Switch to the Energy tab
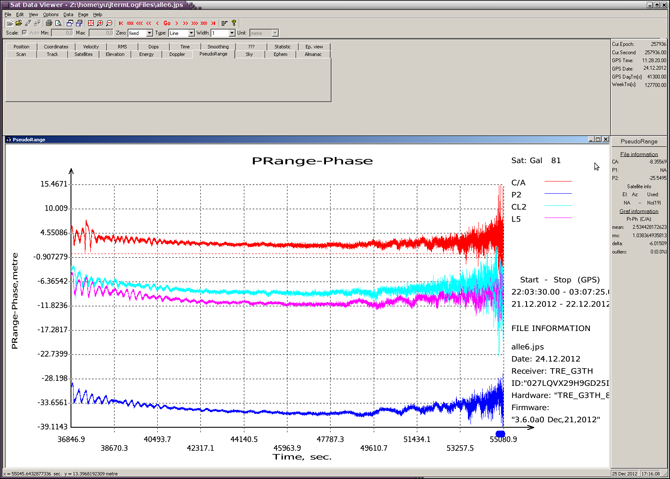670x479 pixels. 146,54
